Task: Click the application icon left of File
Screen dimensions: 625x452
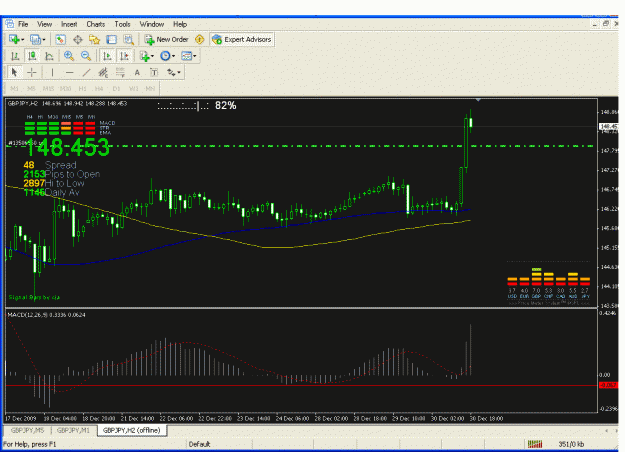Action: point(10,24)
